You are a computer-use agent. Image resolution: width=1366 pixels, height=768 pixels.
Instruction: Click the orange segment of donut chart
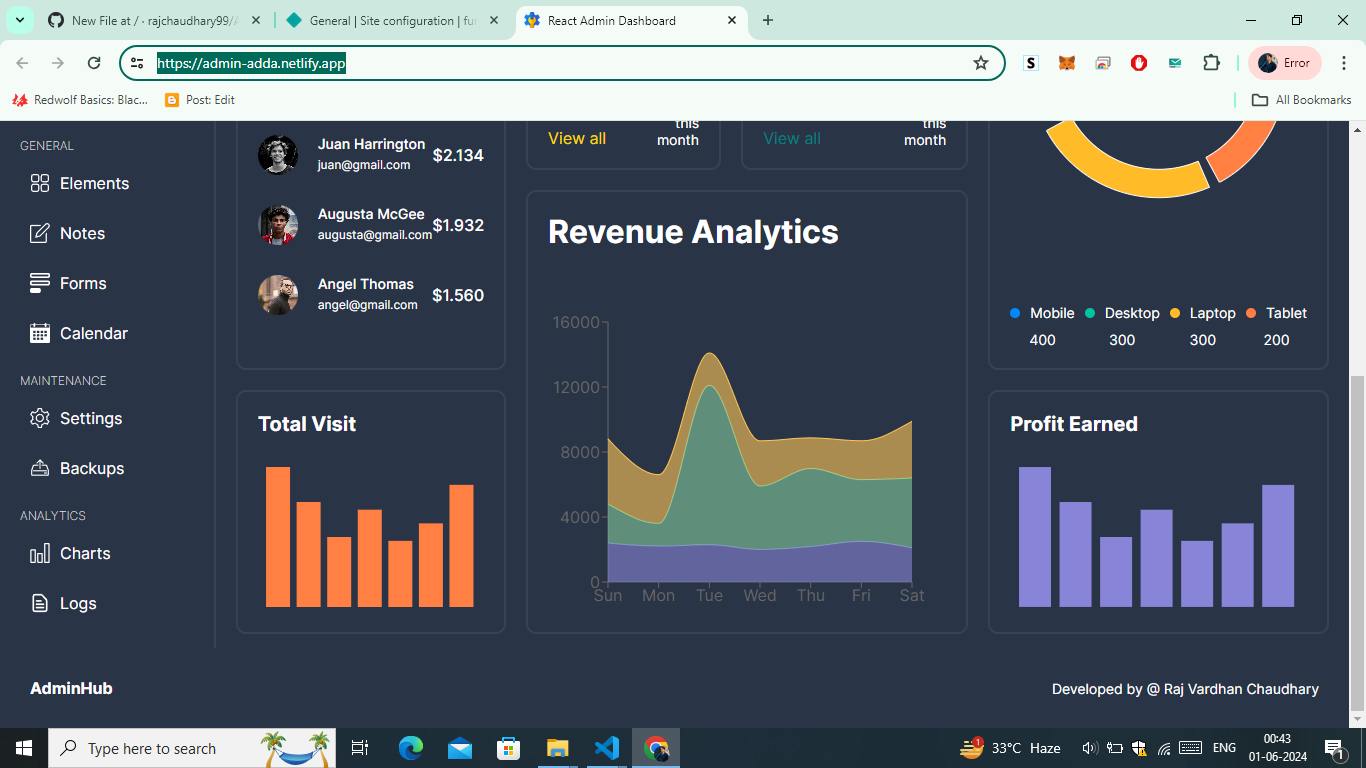[1240, 150]
